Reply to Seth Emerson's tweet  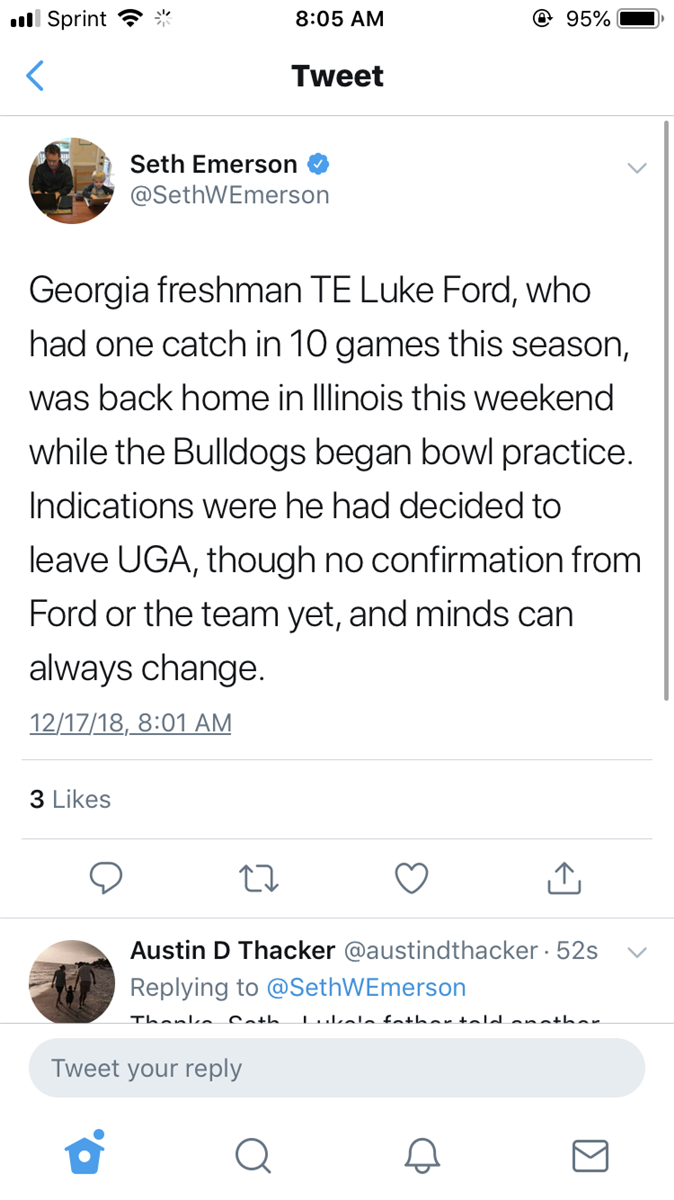pyautogui.click(x=106, y=877)
